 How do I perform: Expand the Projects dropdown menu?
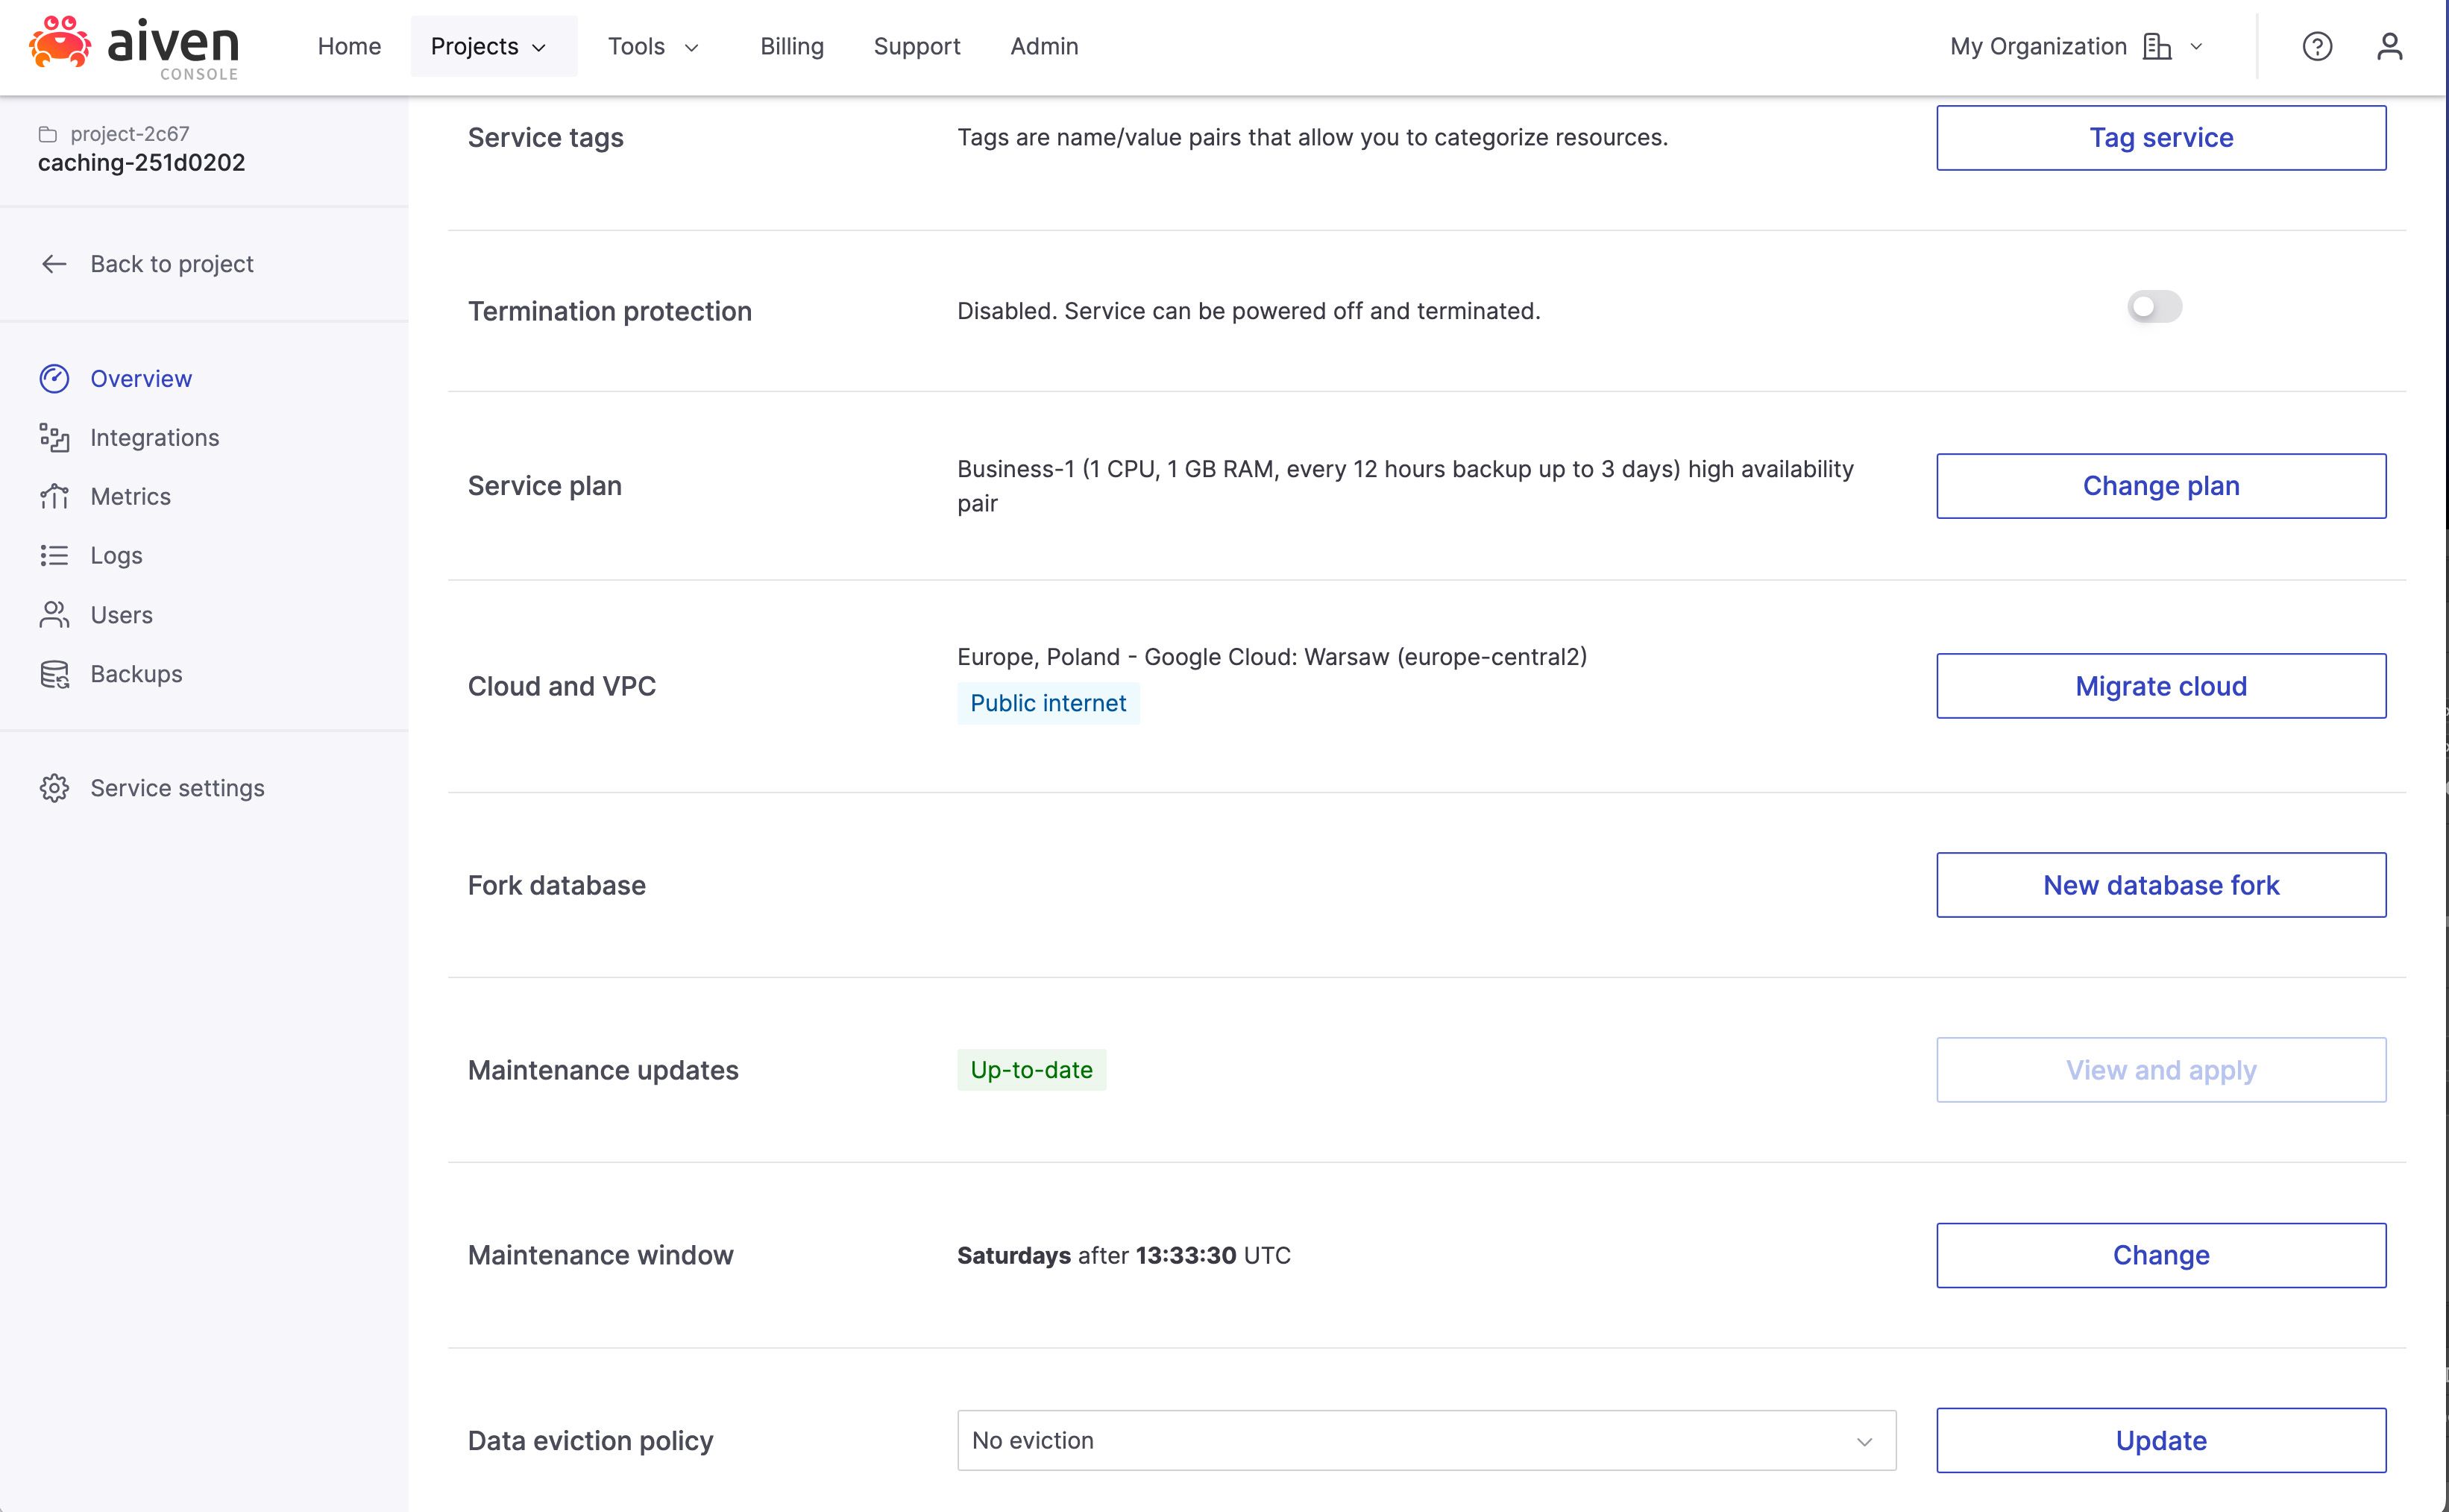pos(493,46)
